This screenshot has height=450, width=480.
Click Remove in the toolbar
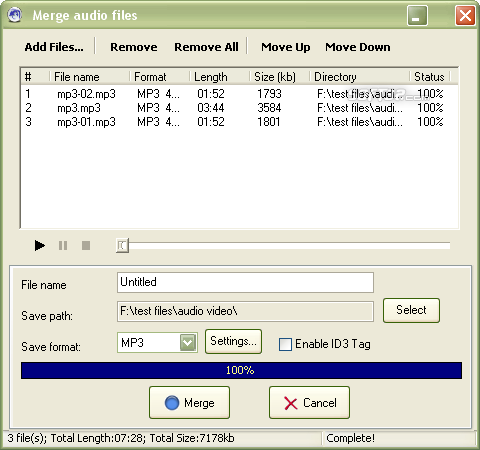[x=134, y=47]
